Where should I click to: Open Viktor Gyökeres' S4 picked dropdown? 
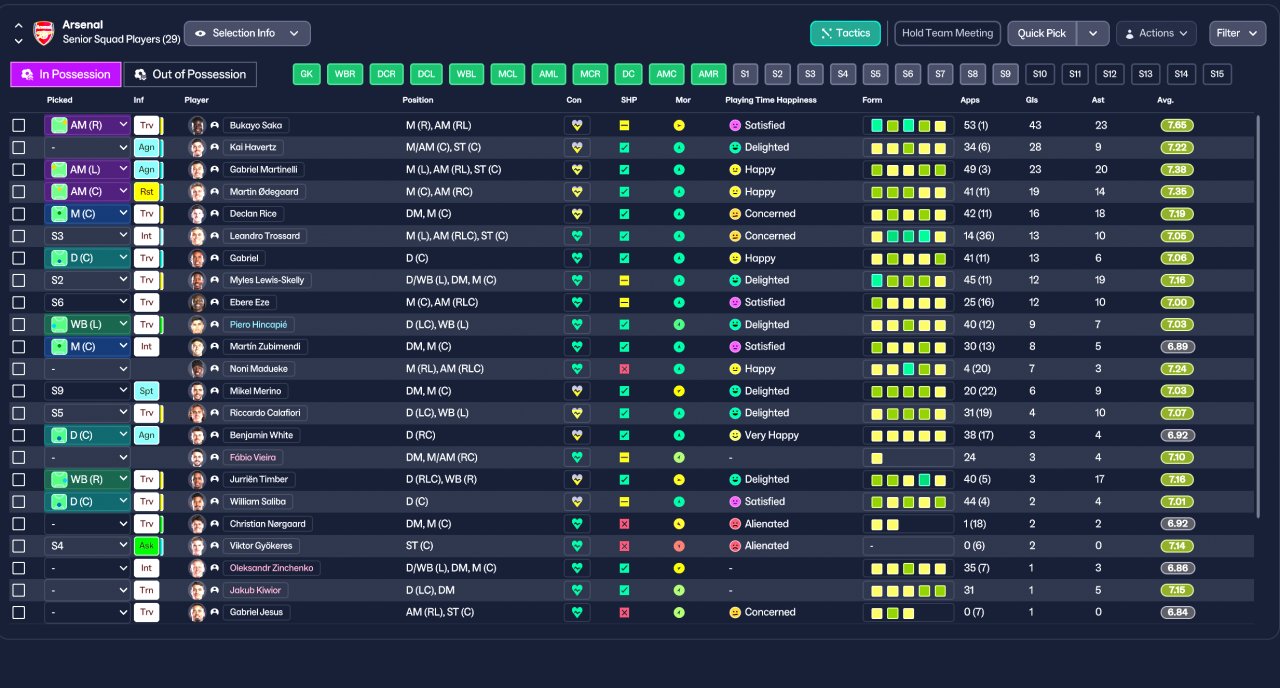click(x=88, y=546)
